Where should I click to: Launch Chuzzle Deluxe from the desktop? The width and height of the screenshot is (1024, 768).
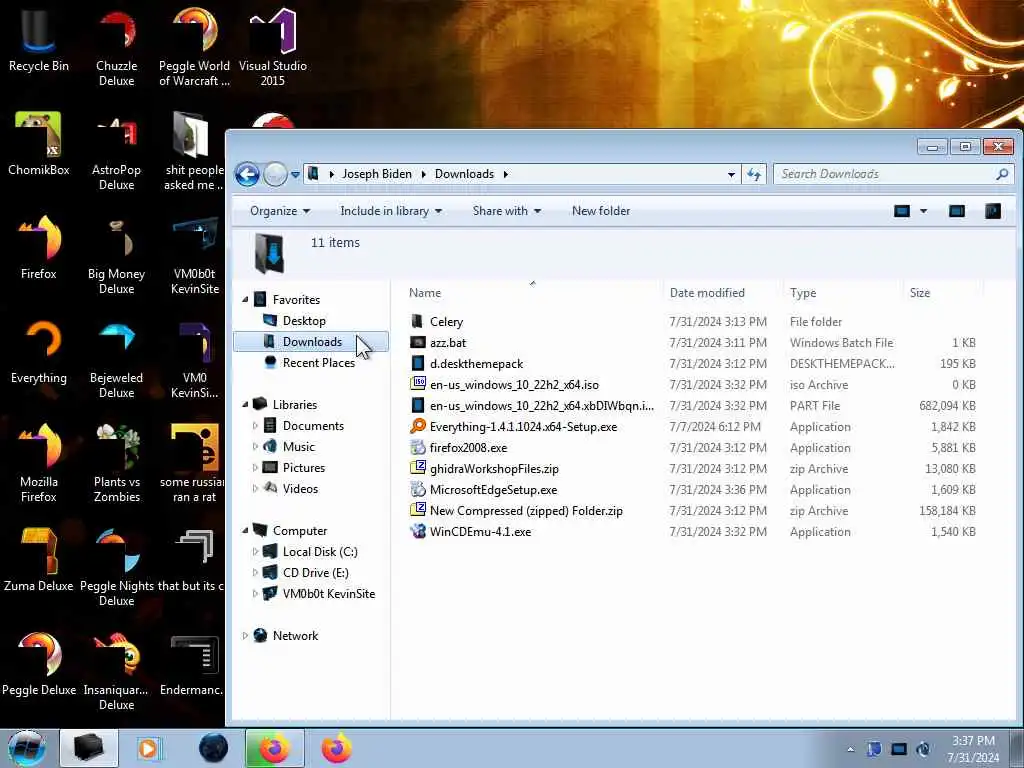[116, 48]
